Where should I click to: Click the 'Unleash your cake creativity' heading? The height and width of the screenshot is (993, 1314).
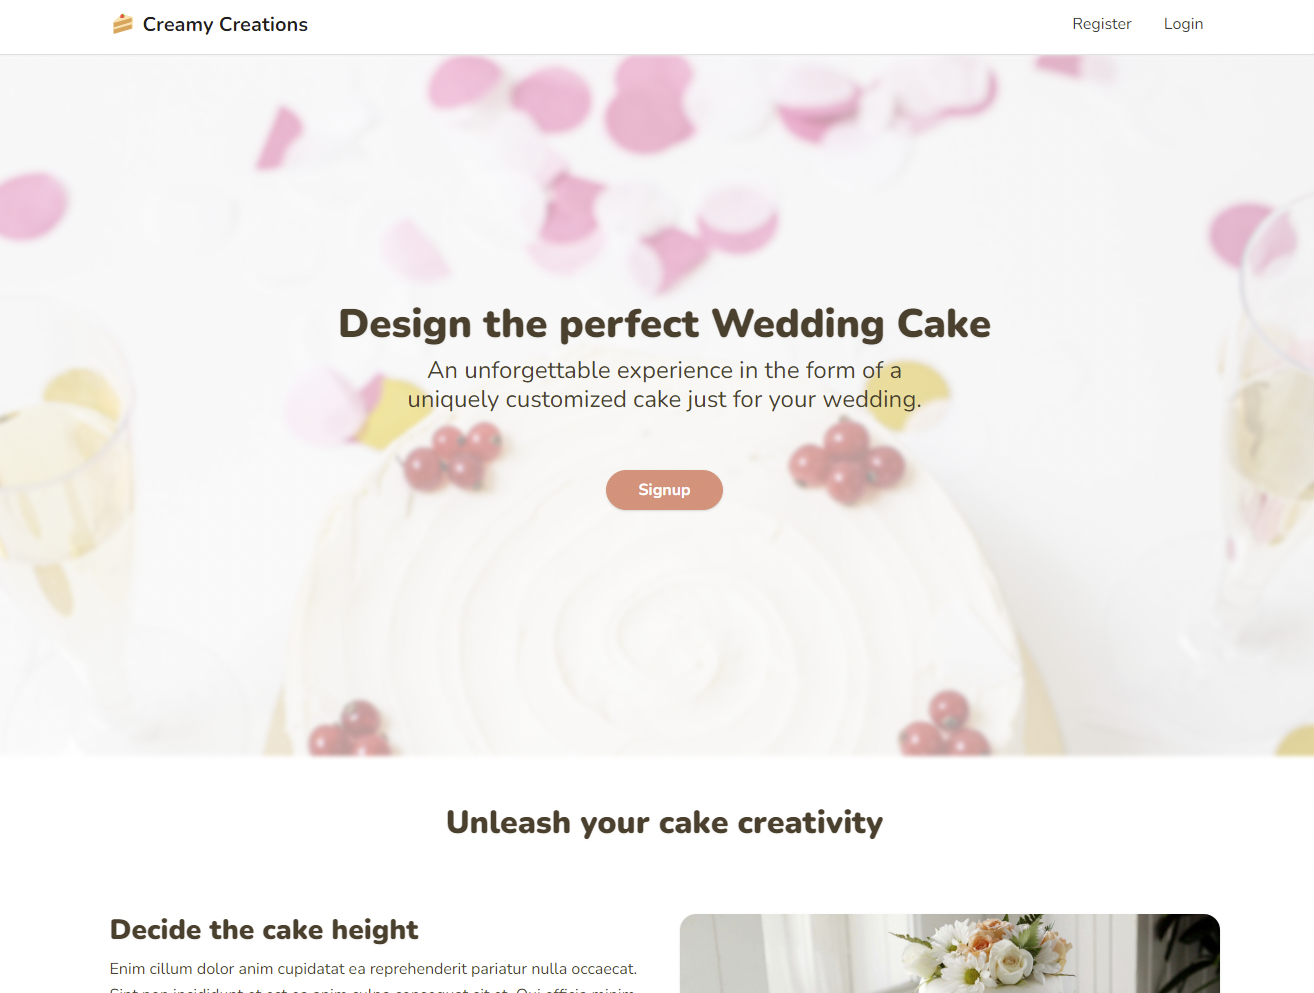click(x=665, y=822)
